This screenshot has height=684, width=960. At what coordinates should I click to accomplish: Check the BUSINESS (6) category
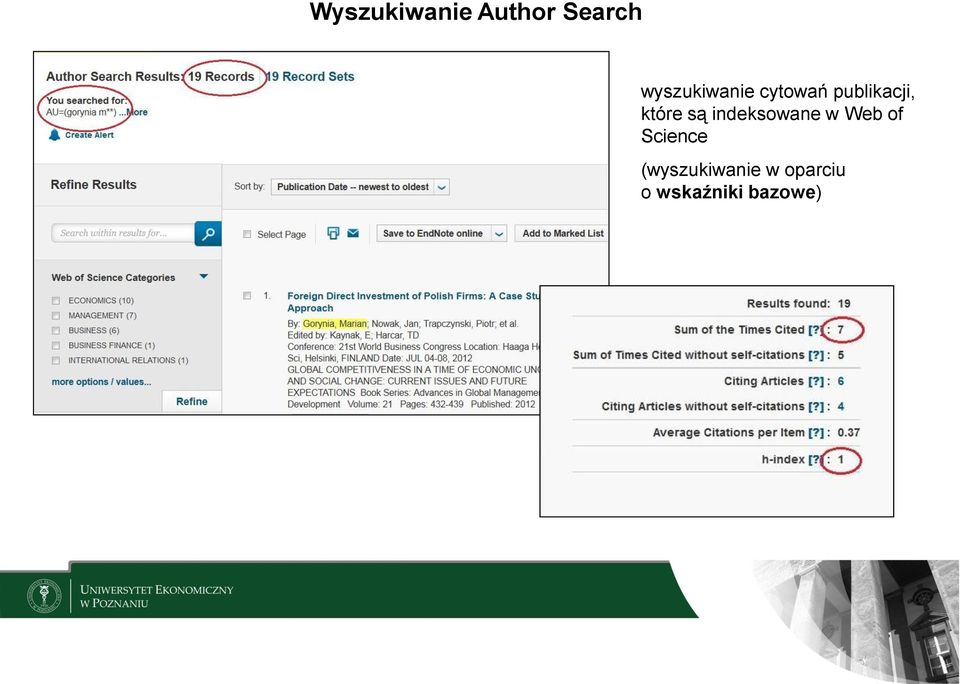pos(56,331)
